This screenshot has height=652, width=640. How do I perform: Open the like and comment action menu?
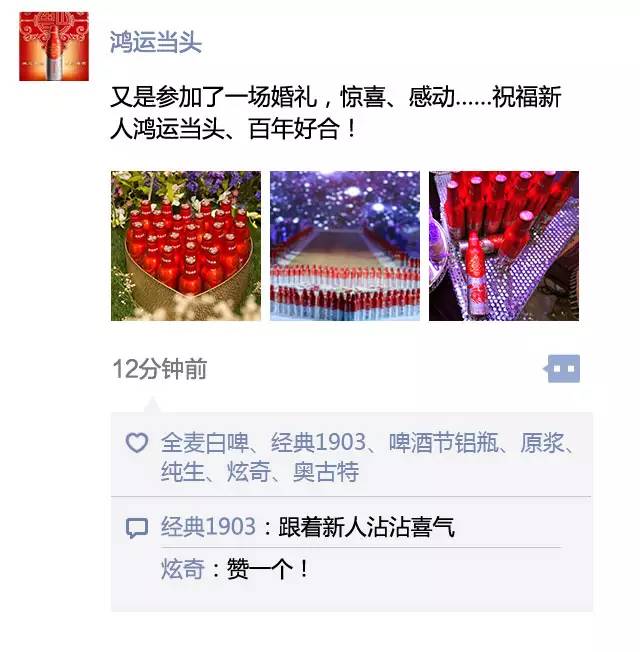563,368
